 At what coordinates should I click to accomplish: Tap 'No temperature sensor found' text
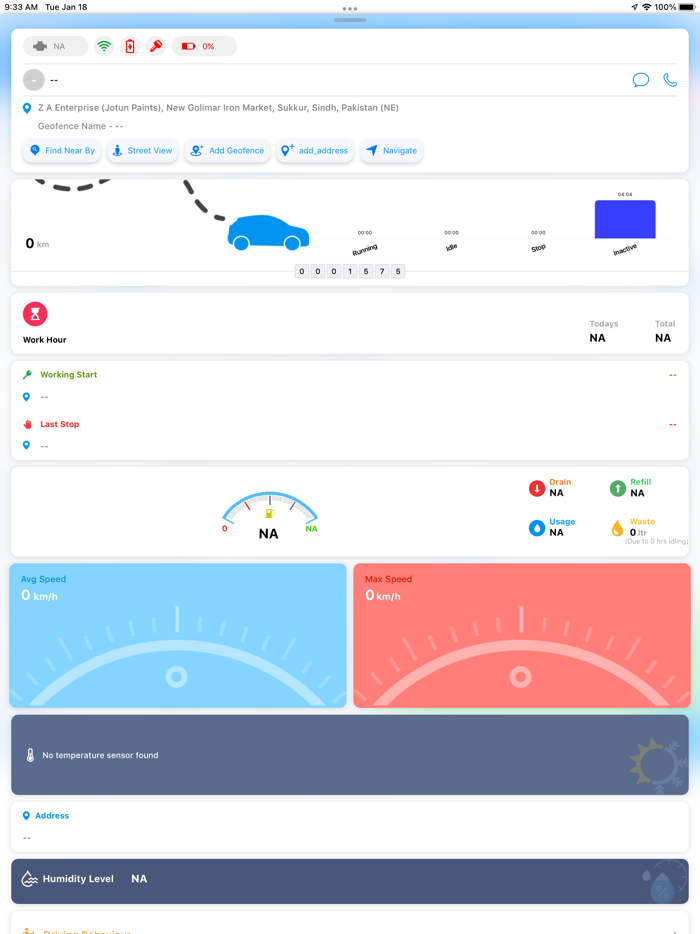pyautogui.click(x=100, y=755)
